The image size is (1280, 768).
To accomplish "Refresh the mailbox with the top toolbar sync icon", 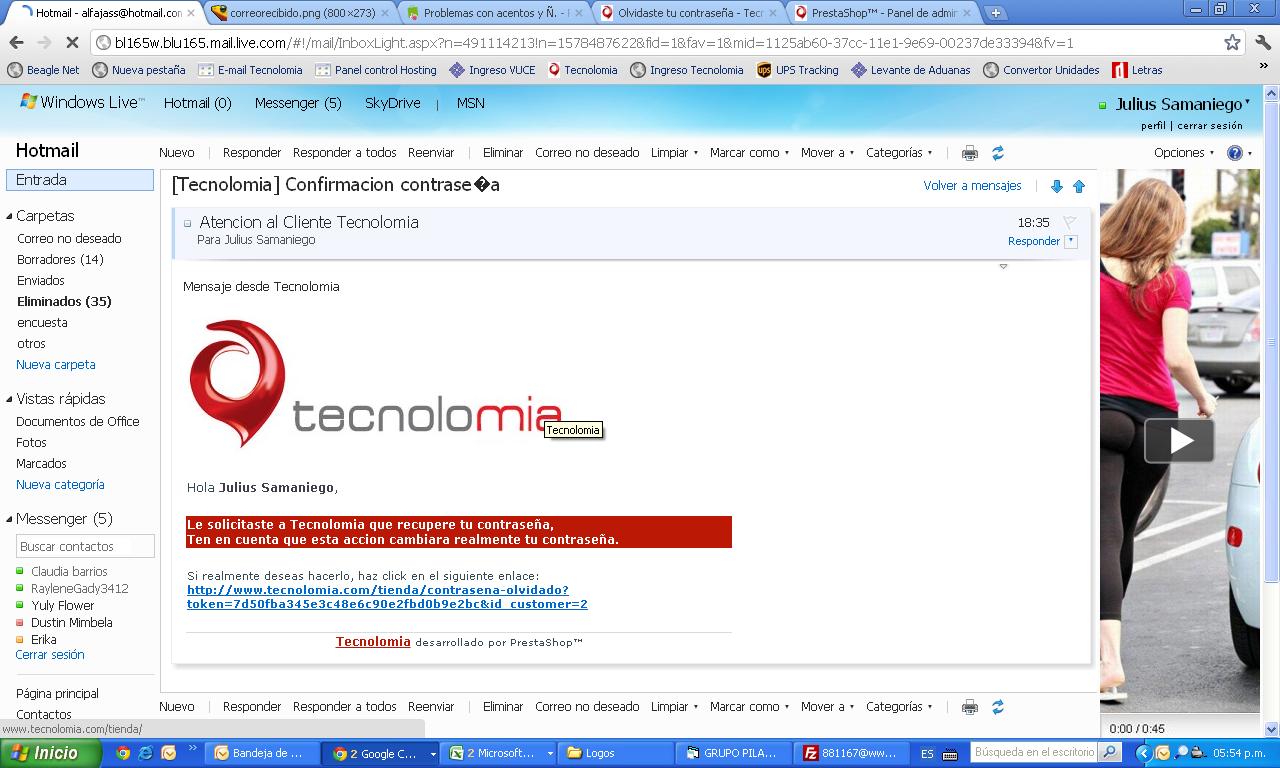I will point(997,153).
